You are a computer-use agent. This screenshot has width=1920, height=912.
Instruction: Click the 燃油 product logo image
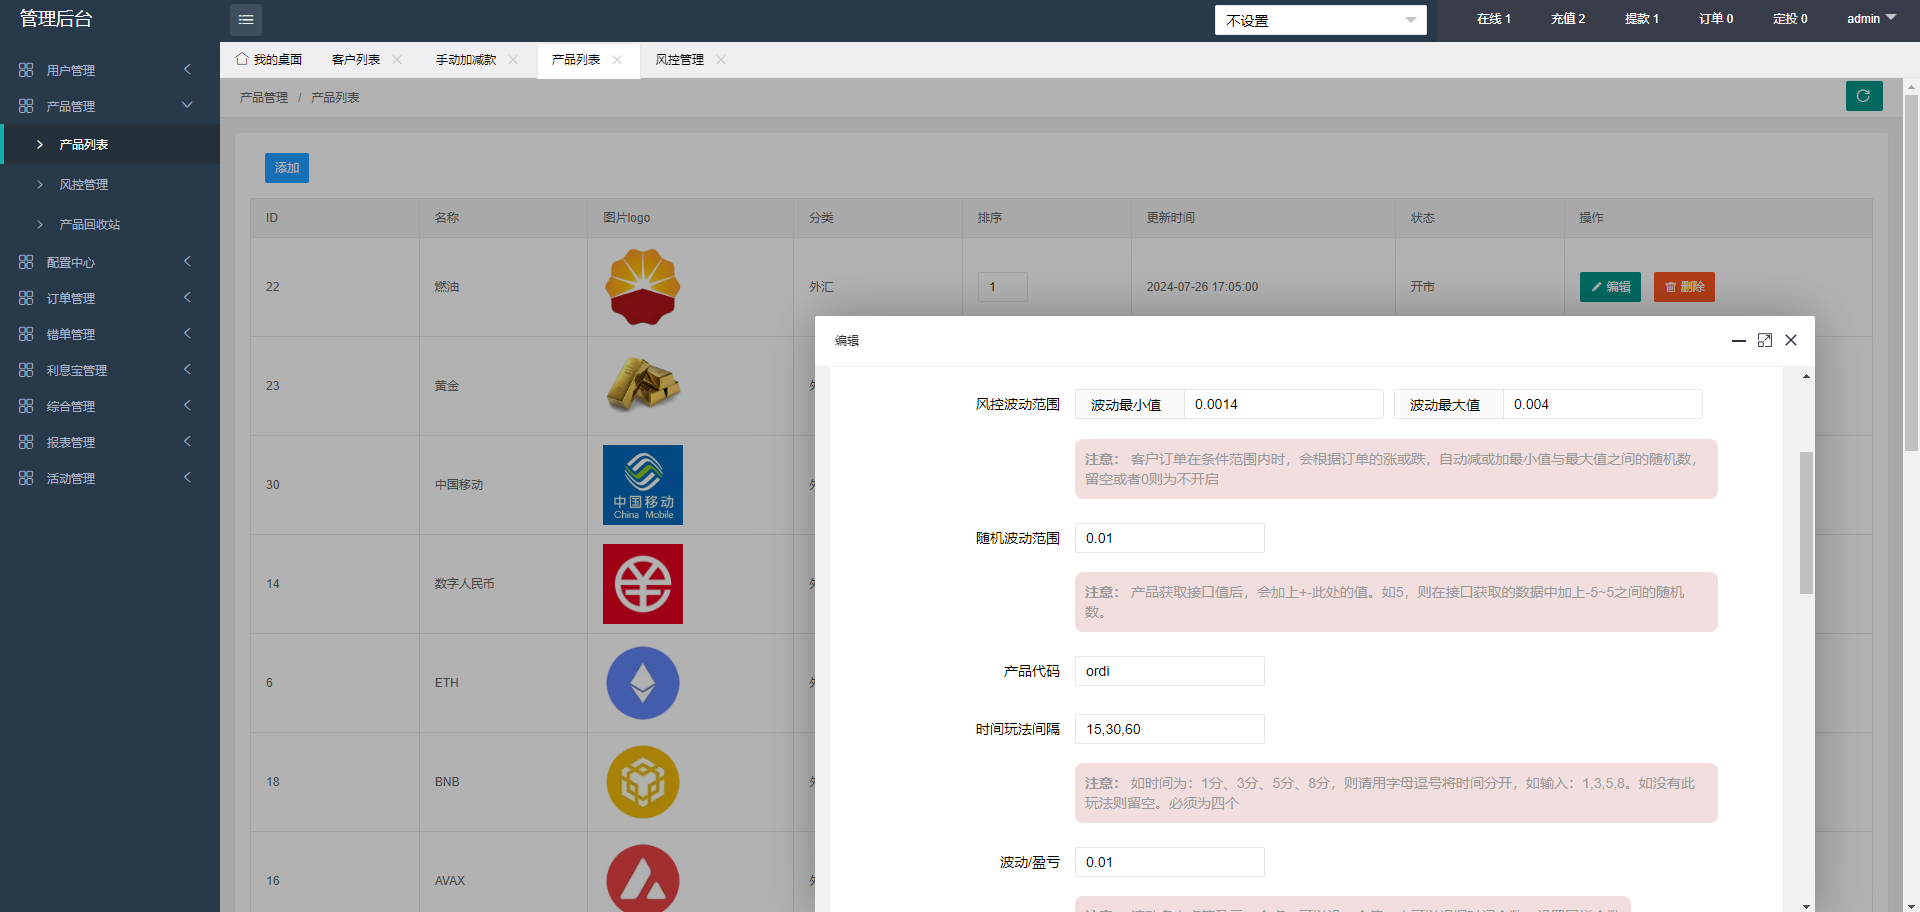pyautogui.click(x=642, y=287)
